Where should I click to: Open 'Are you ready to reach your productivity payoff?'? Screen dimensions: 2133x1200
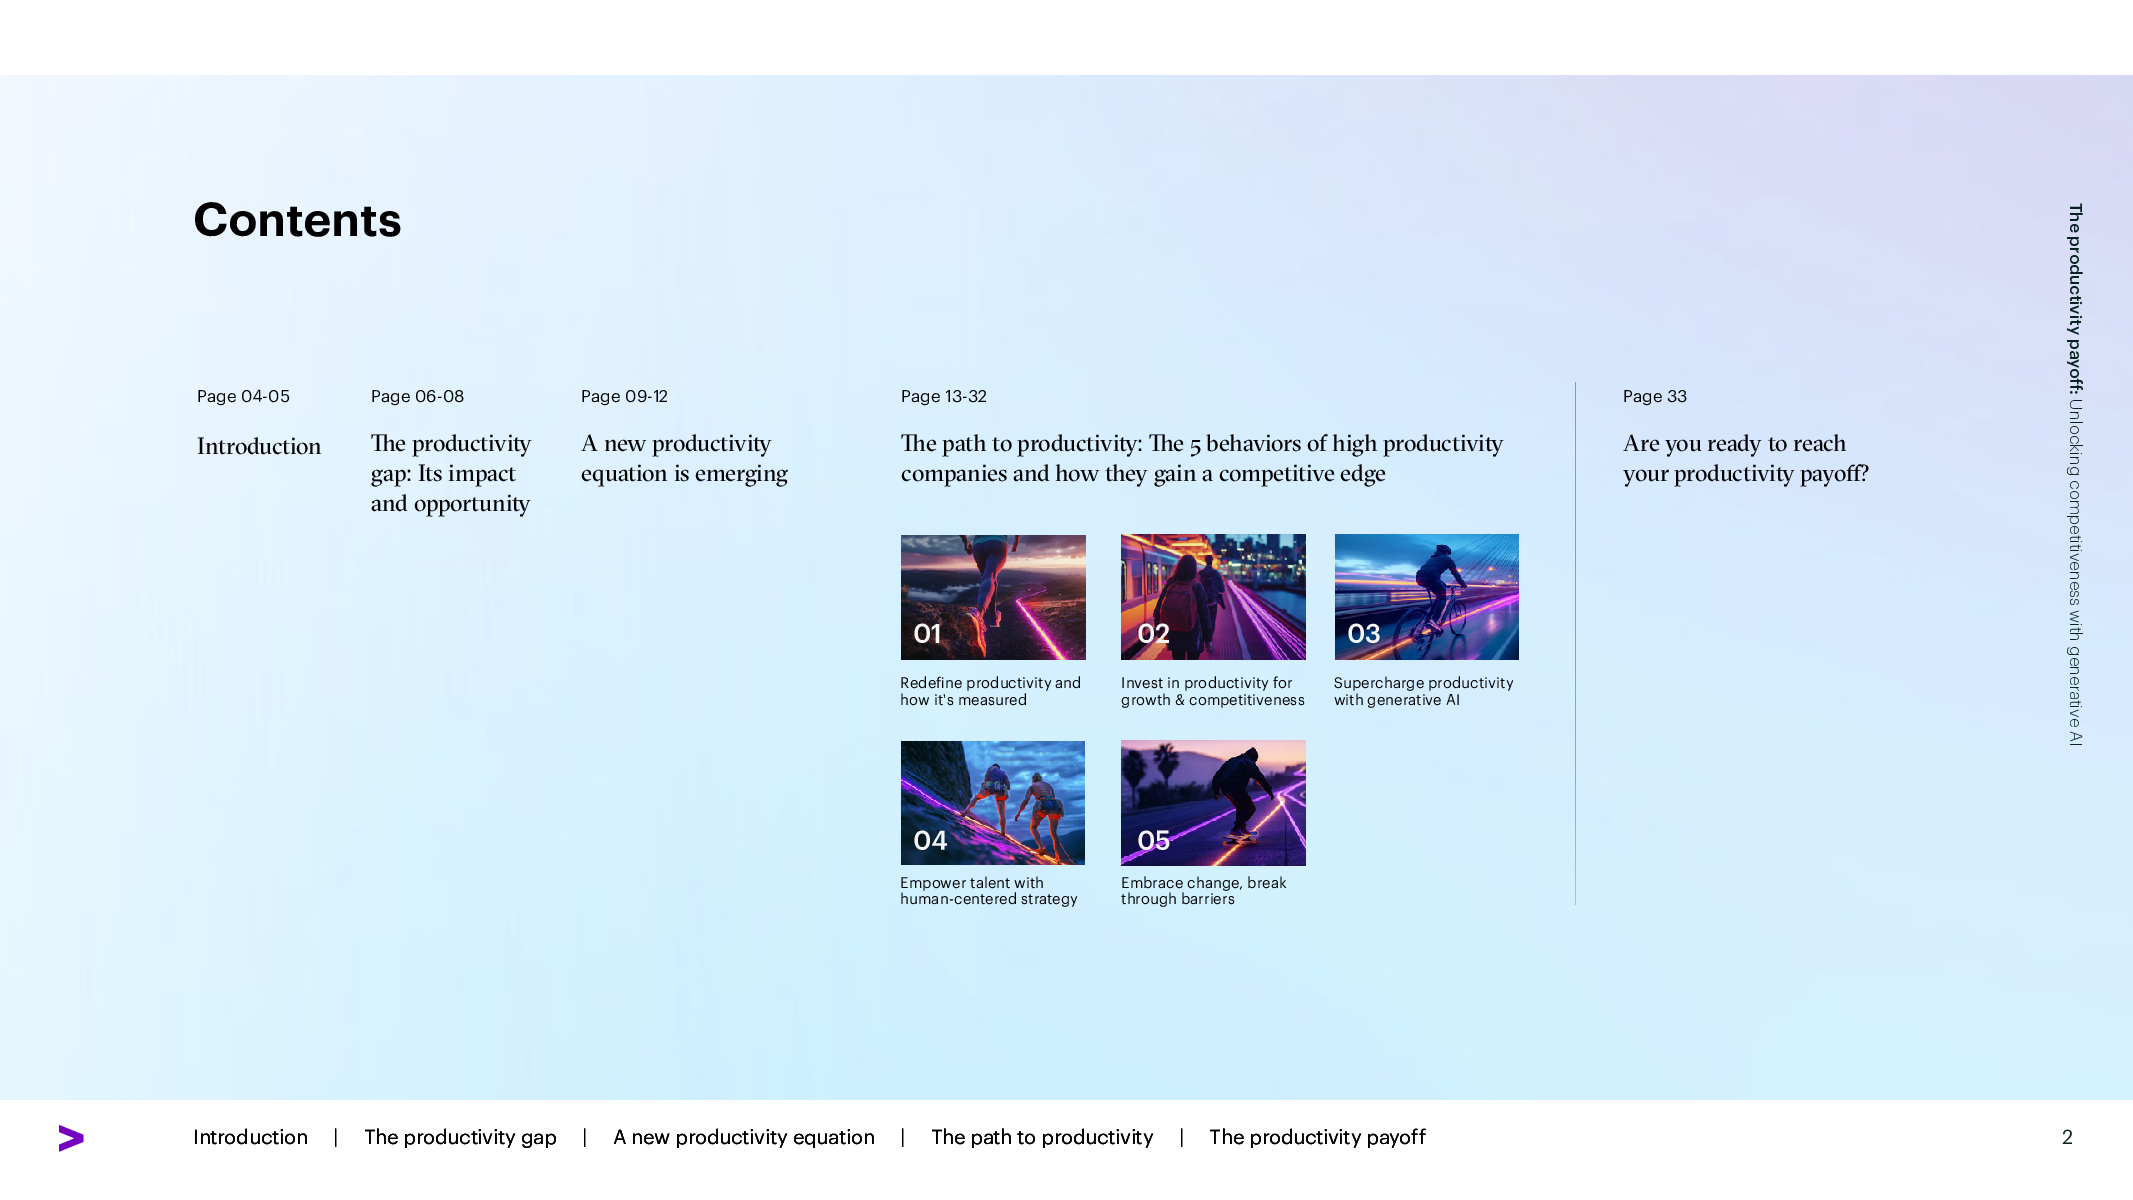[x=1746, y=458]
